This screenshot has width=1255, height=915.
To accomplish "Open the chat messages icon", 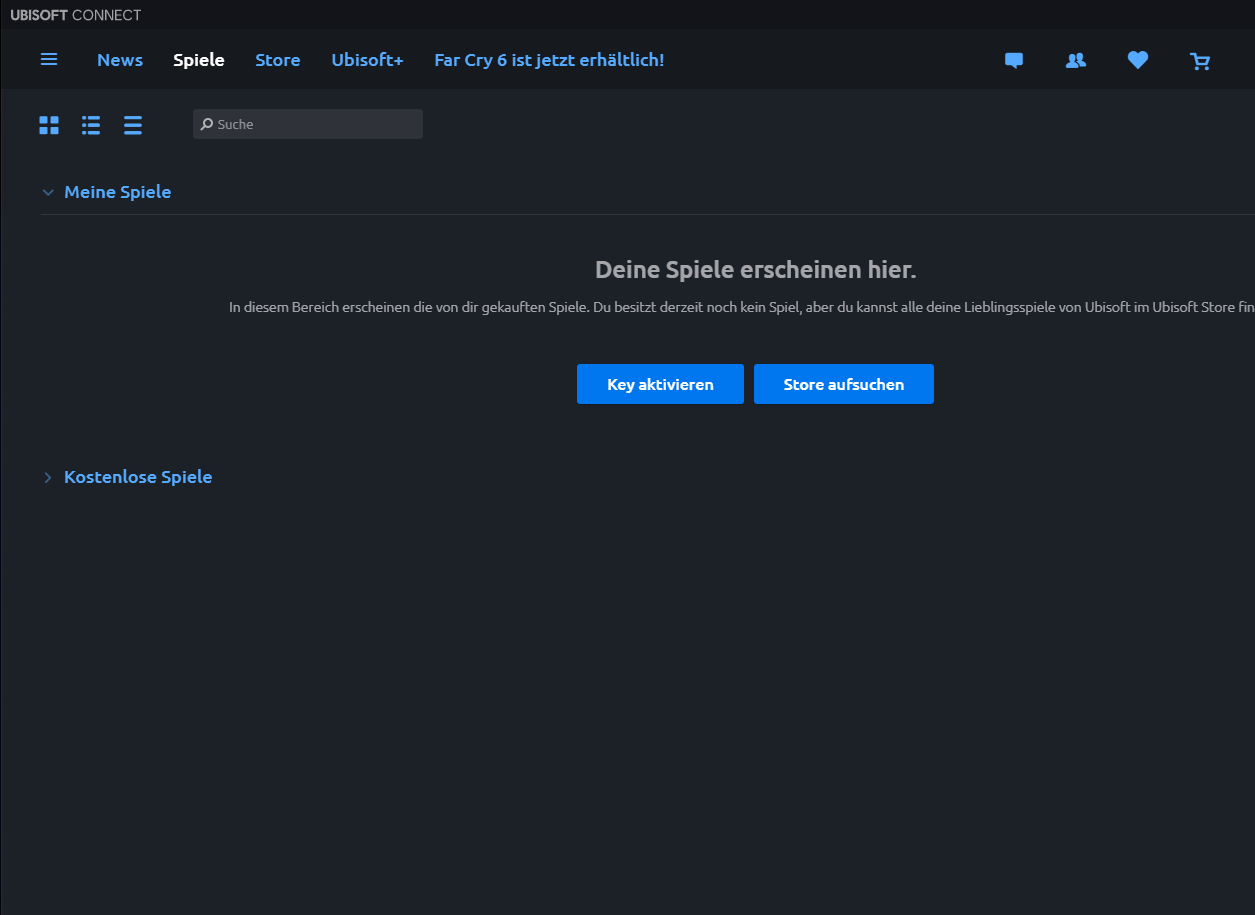I will [x=1014, y=60].
